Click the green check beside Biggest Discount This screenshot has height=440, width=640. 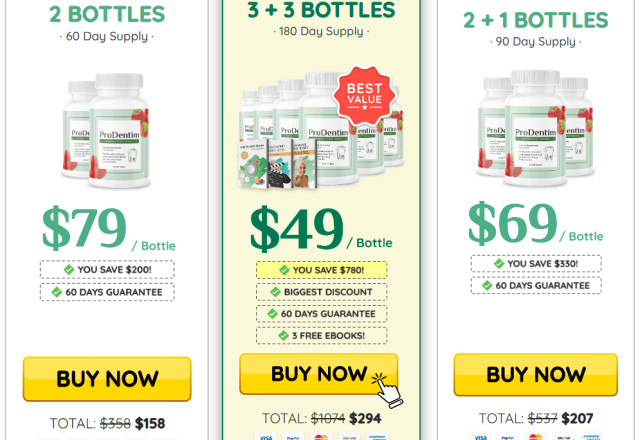(276, 292)
